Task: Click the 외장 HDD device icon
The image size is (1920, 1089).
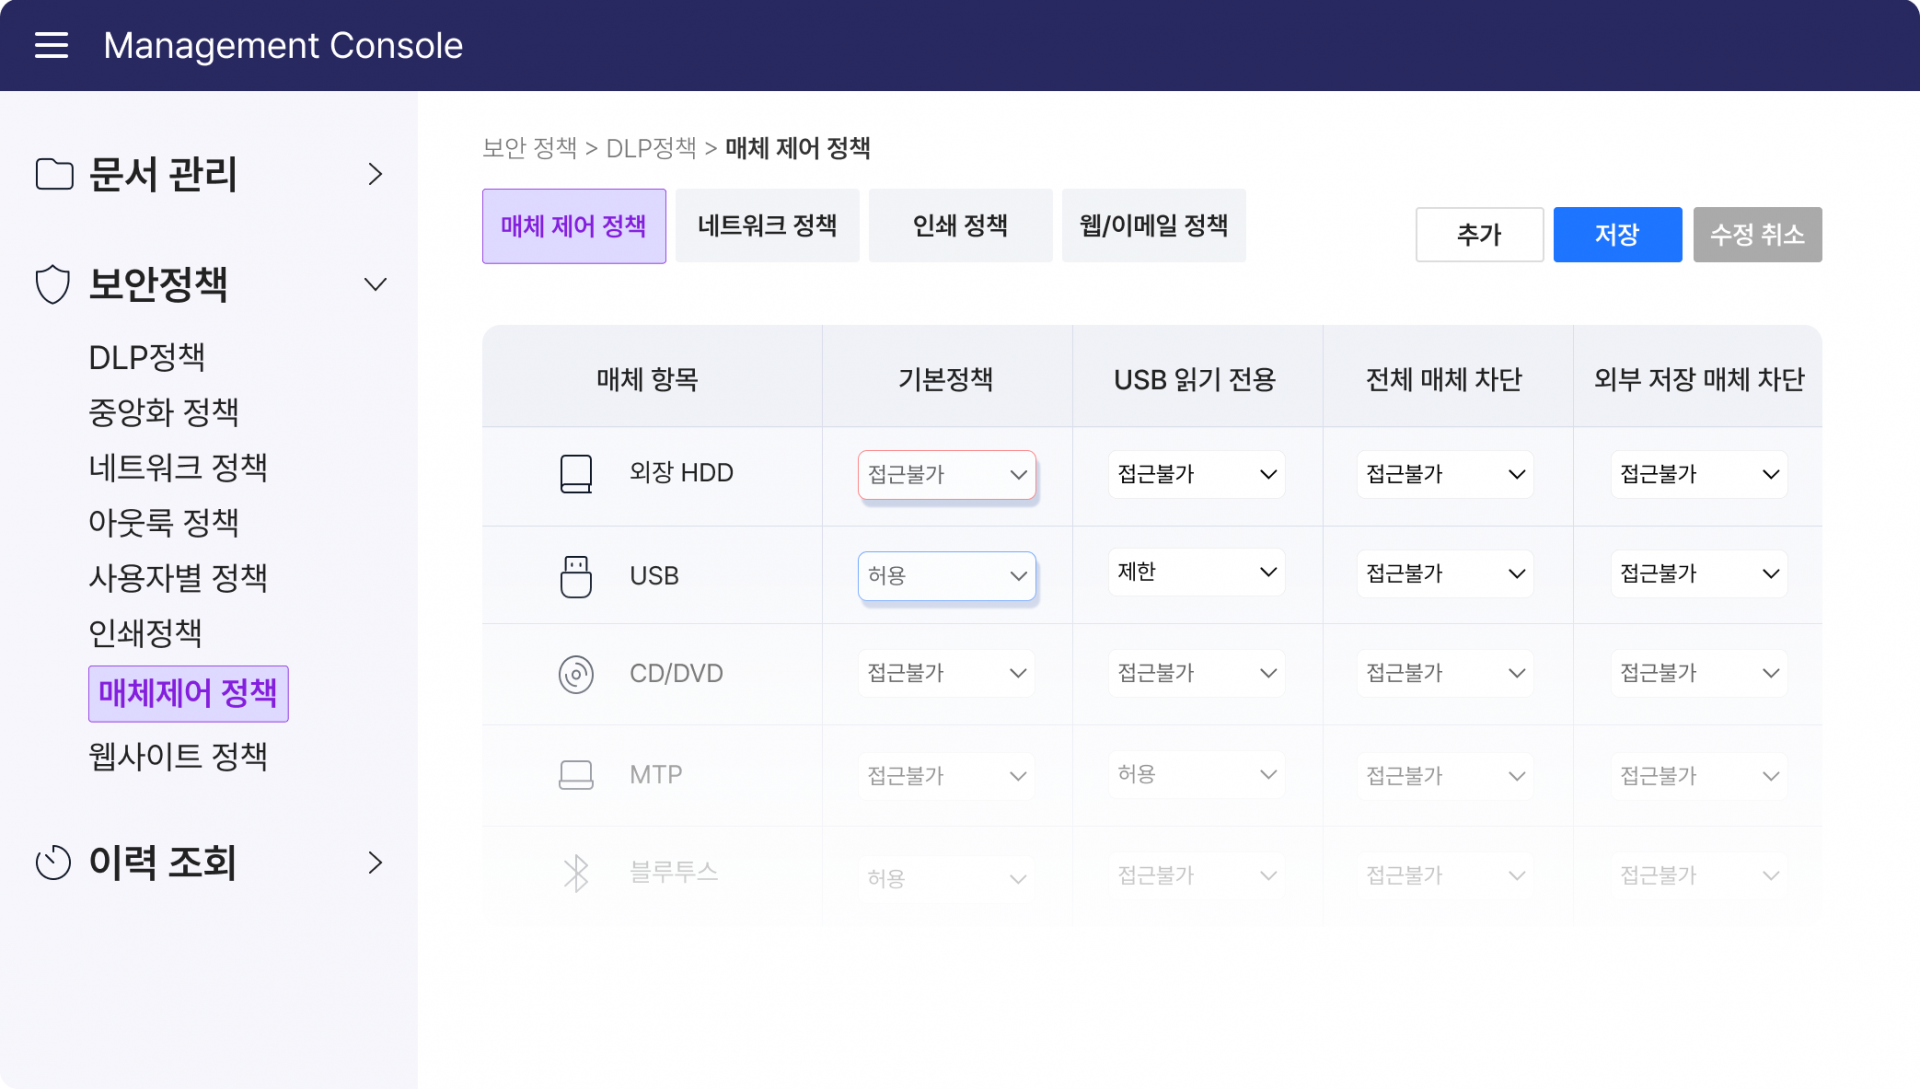Action: [x=575, y=474]
